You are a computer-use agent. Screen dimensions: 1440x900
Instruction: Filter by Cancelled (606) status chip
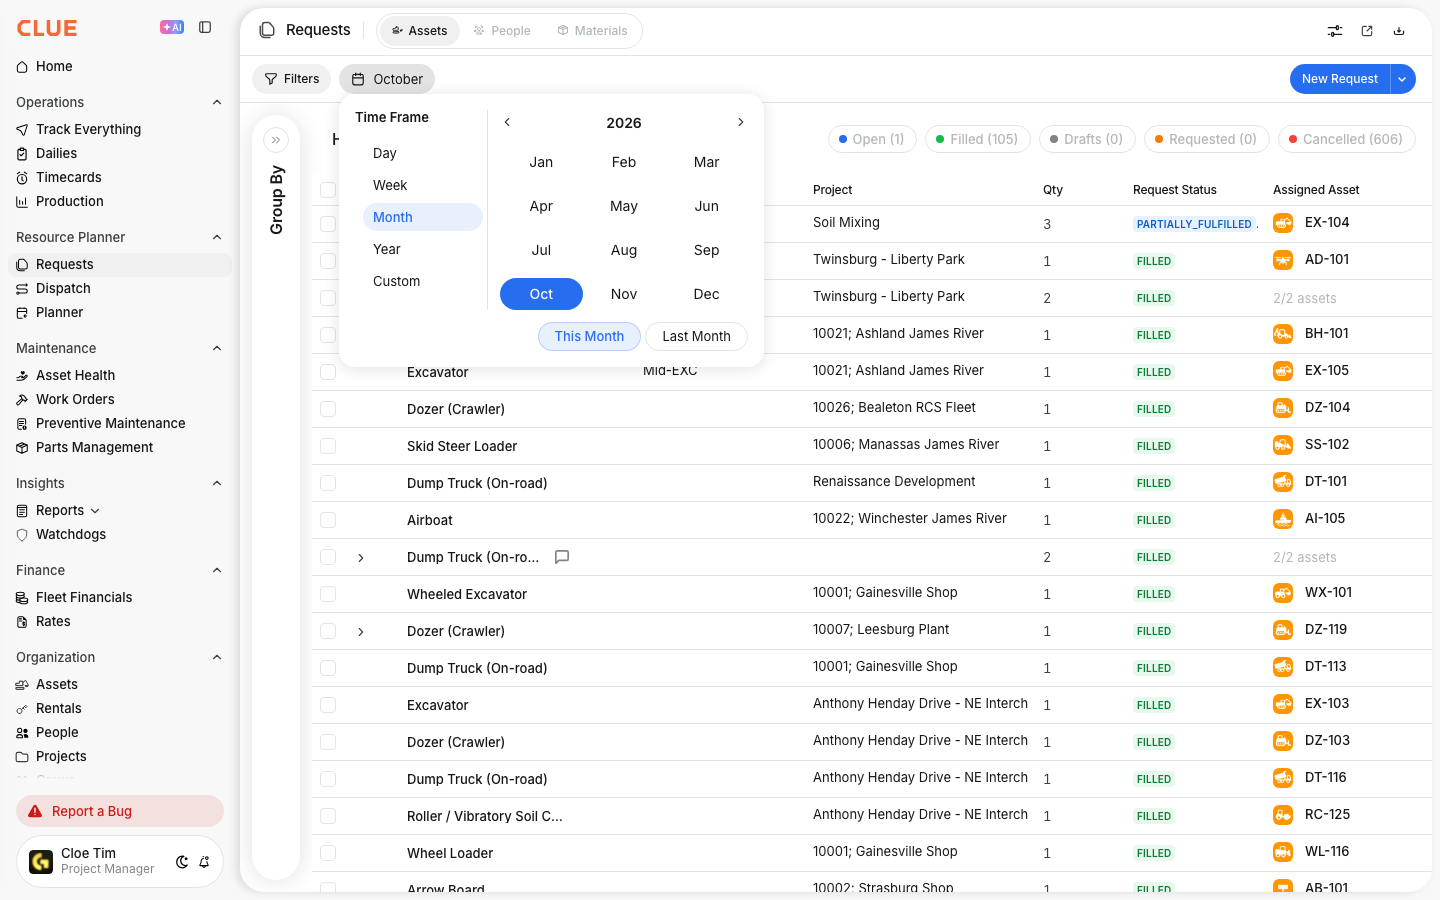pos(1346,139)
